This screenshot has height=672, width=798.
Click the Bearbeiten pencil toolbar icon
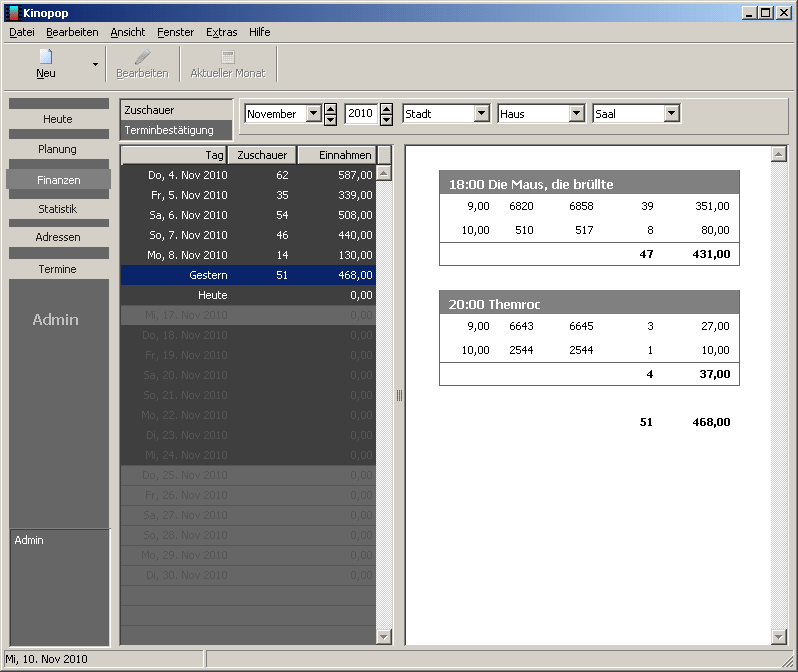click(x=142, y=57)
